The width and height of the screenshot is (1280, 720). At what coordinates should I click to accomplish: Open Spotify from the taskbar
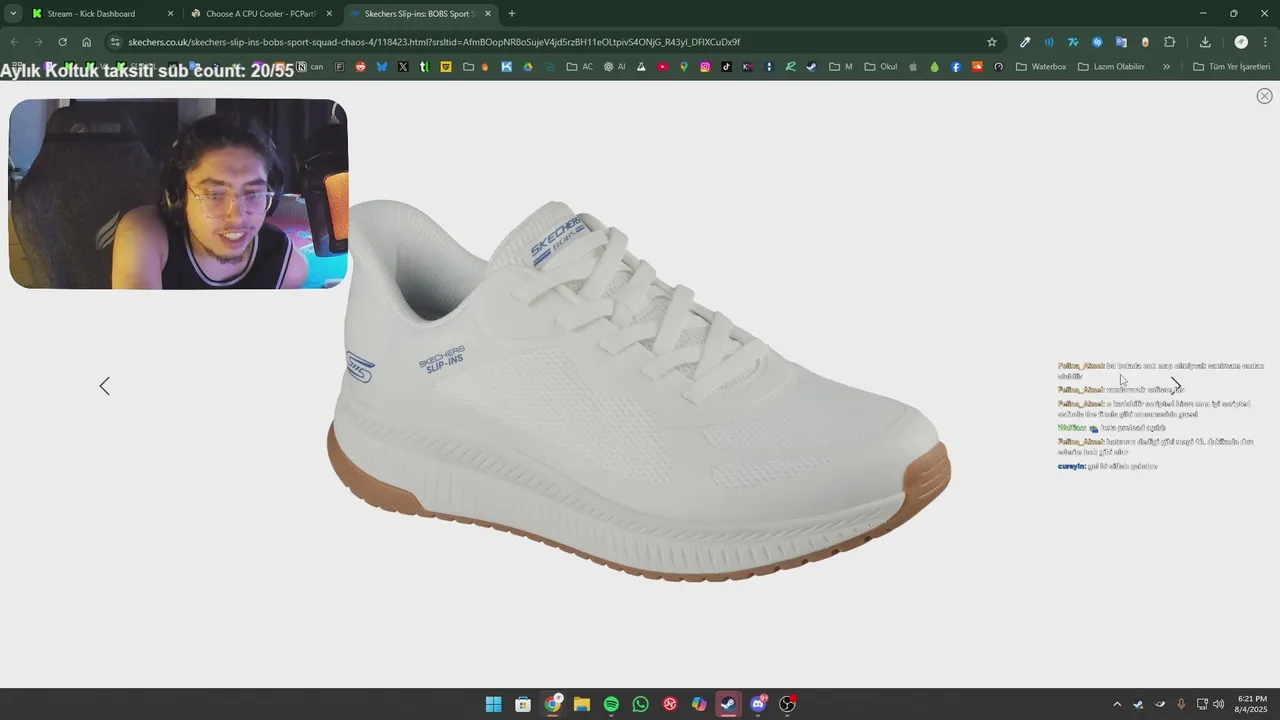point(611,704)
